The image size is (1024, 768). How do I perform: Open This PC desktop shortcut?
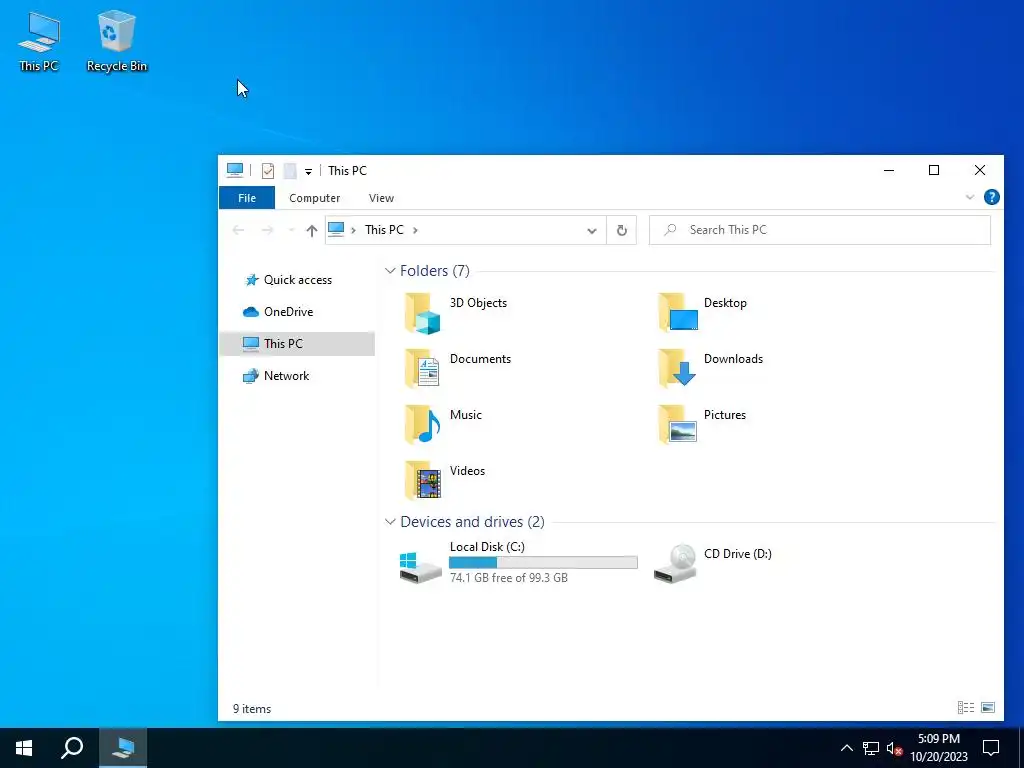(x=39, y=40)
